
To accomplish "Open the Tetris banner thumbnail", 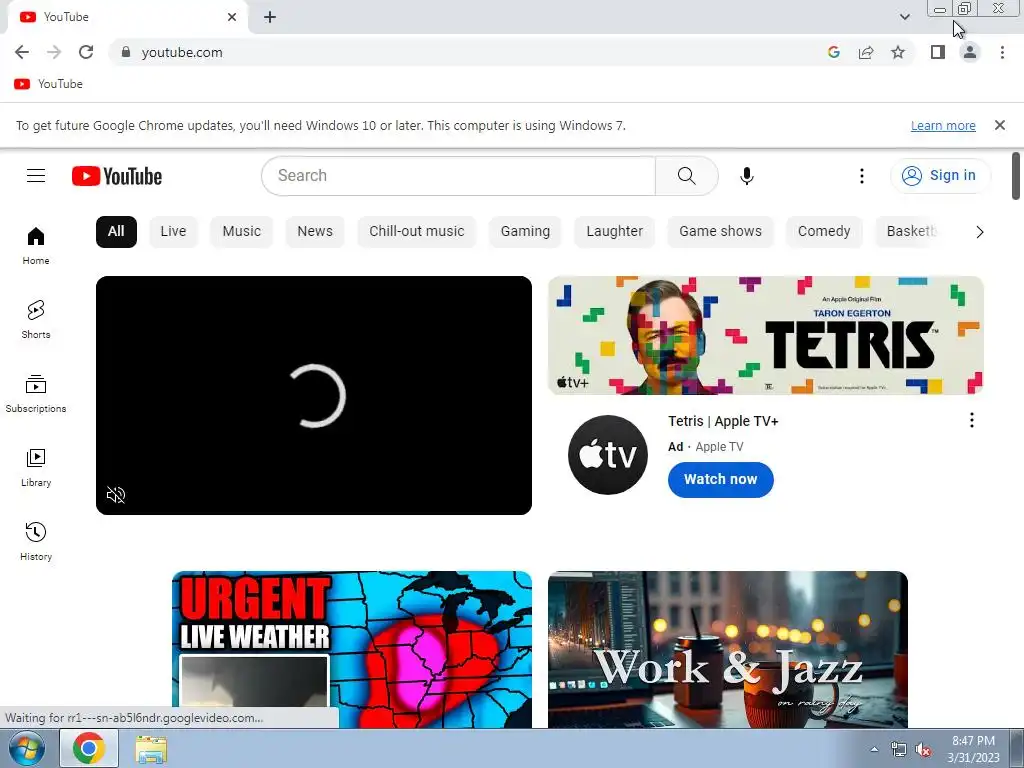I will click(765, 335).
